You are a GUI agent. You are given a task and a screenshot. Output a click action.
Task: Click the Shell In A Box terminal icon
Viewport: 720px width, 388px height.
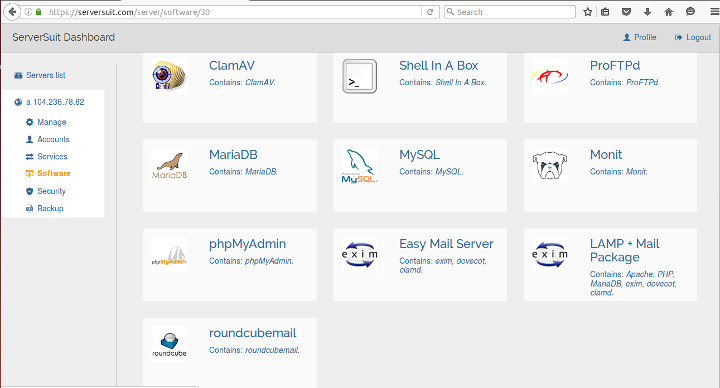360,76
